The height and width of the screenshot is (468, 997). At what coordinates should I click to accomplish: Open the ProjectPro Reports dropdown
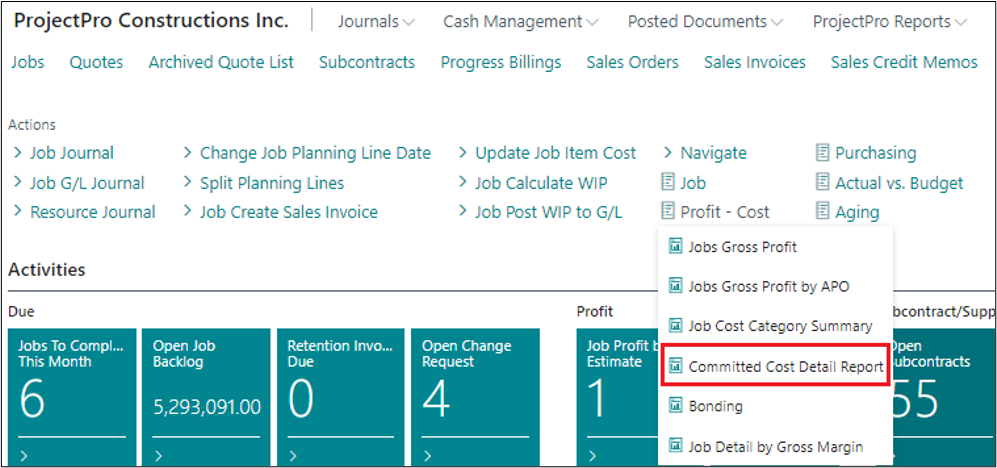(889, 21)
